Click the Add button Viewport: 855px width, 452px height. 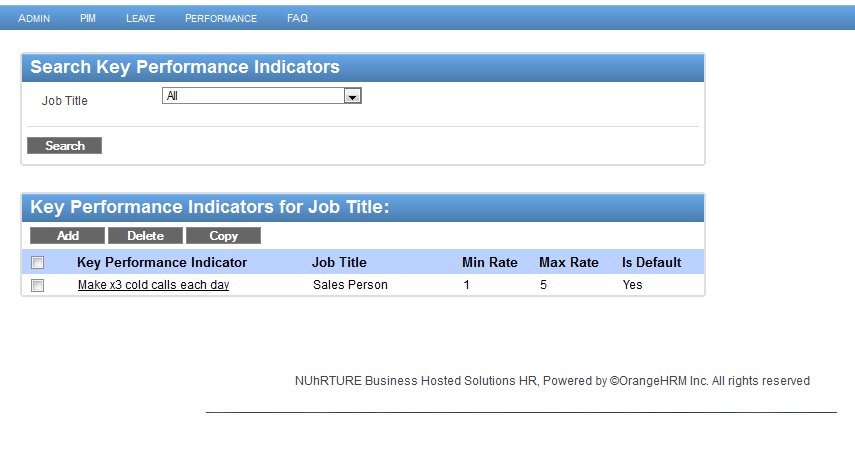point(68,236)
